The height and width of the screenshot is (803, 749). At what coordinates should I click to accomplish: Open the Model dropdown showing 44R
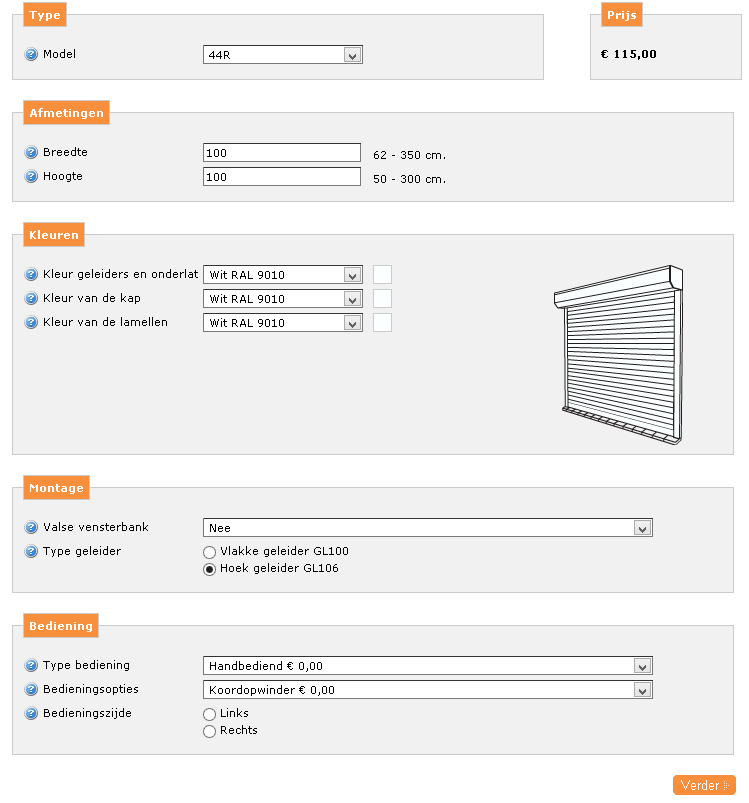click(282, 55)
